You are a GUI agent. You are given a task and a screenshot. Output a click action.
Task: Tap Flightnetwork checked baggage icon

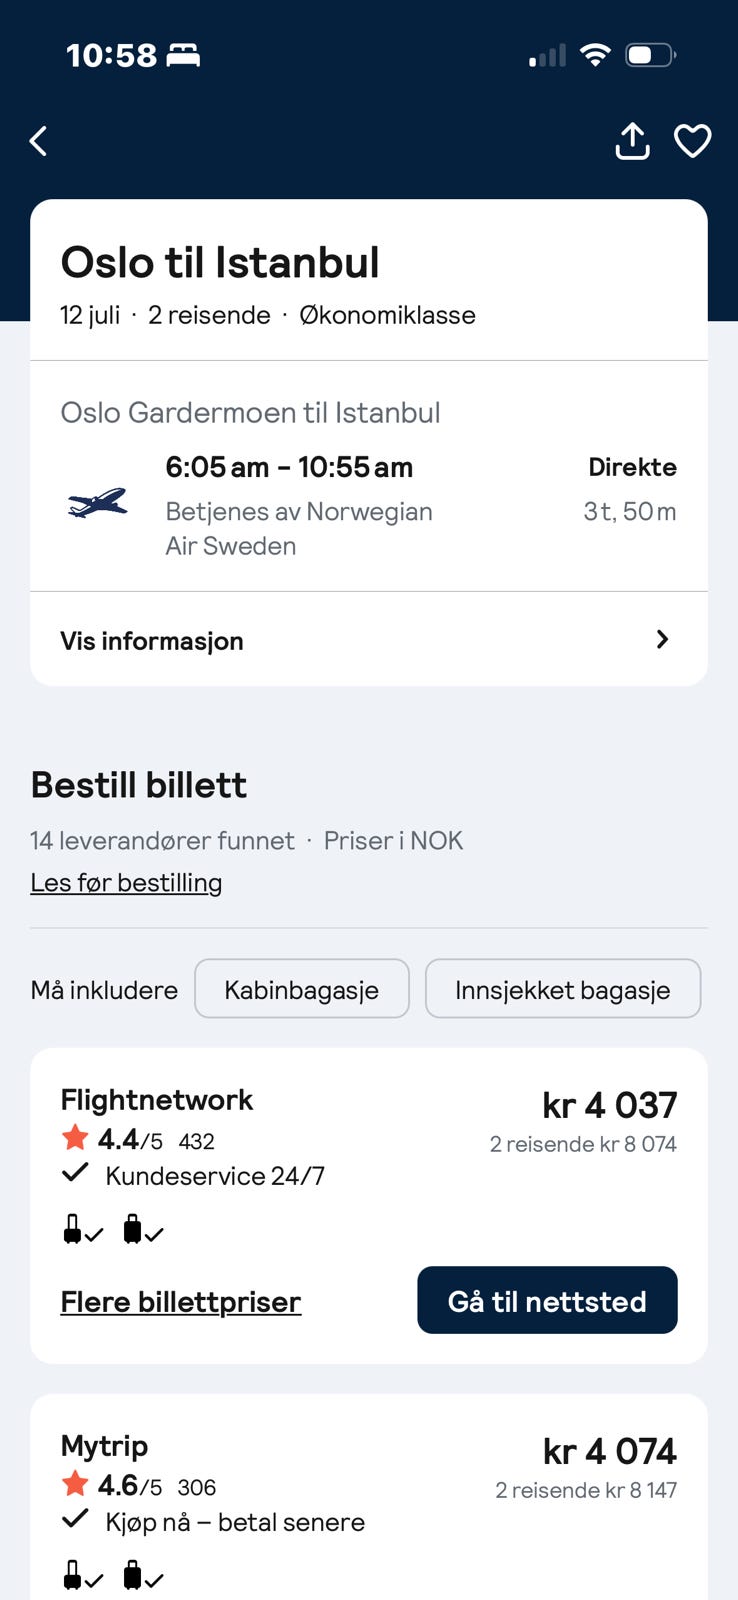[x=143, y=1229]
